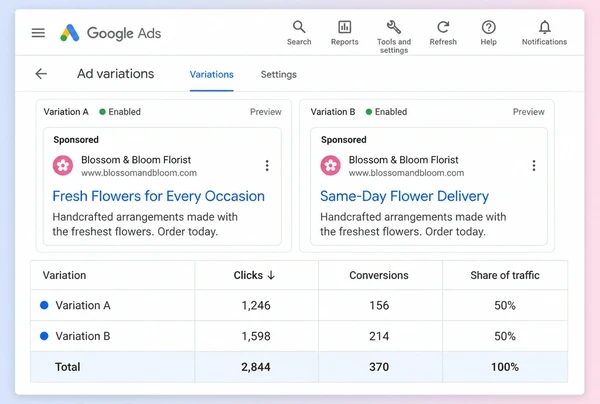Click the 156 conversions cell
This screenshot has width=600, height=404.
pos(379,305)
